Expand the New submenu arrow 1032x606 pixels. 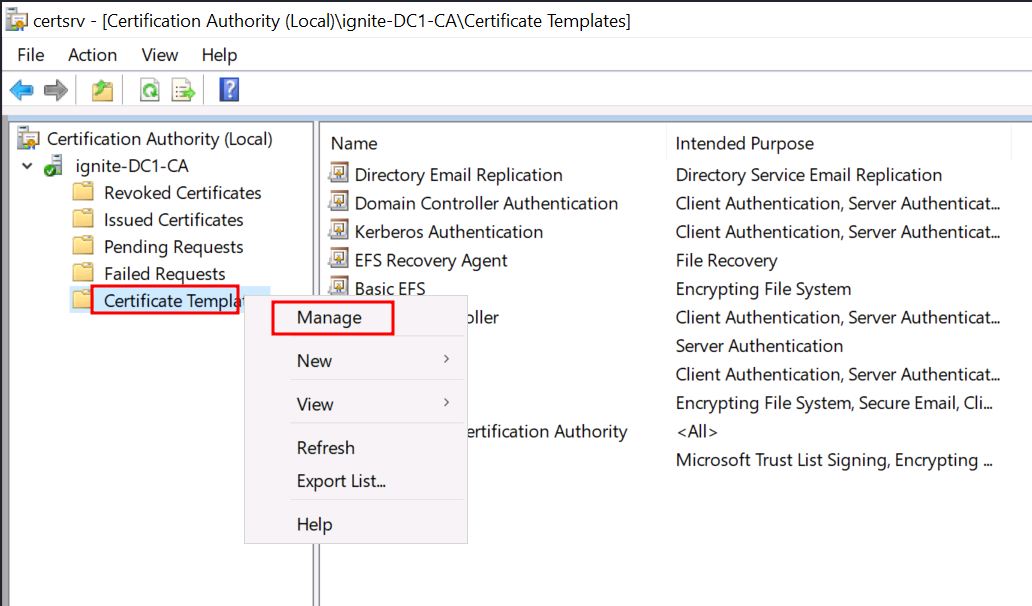[x=446, y=359]
